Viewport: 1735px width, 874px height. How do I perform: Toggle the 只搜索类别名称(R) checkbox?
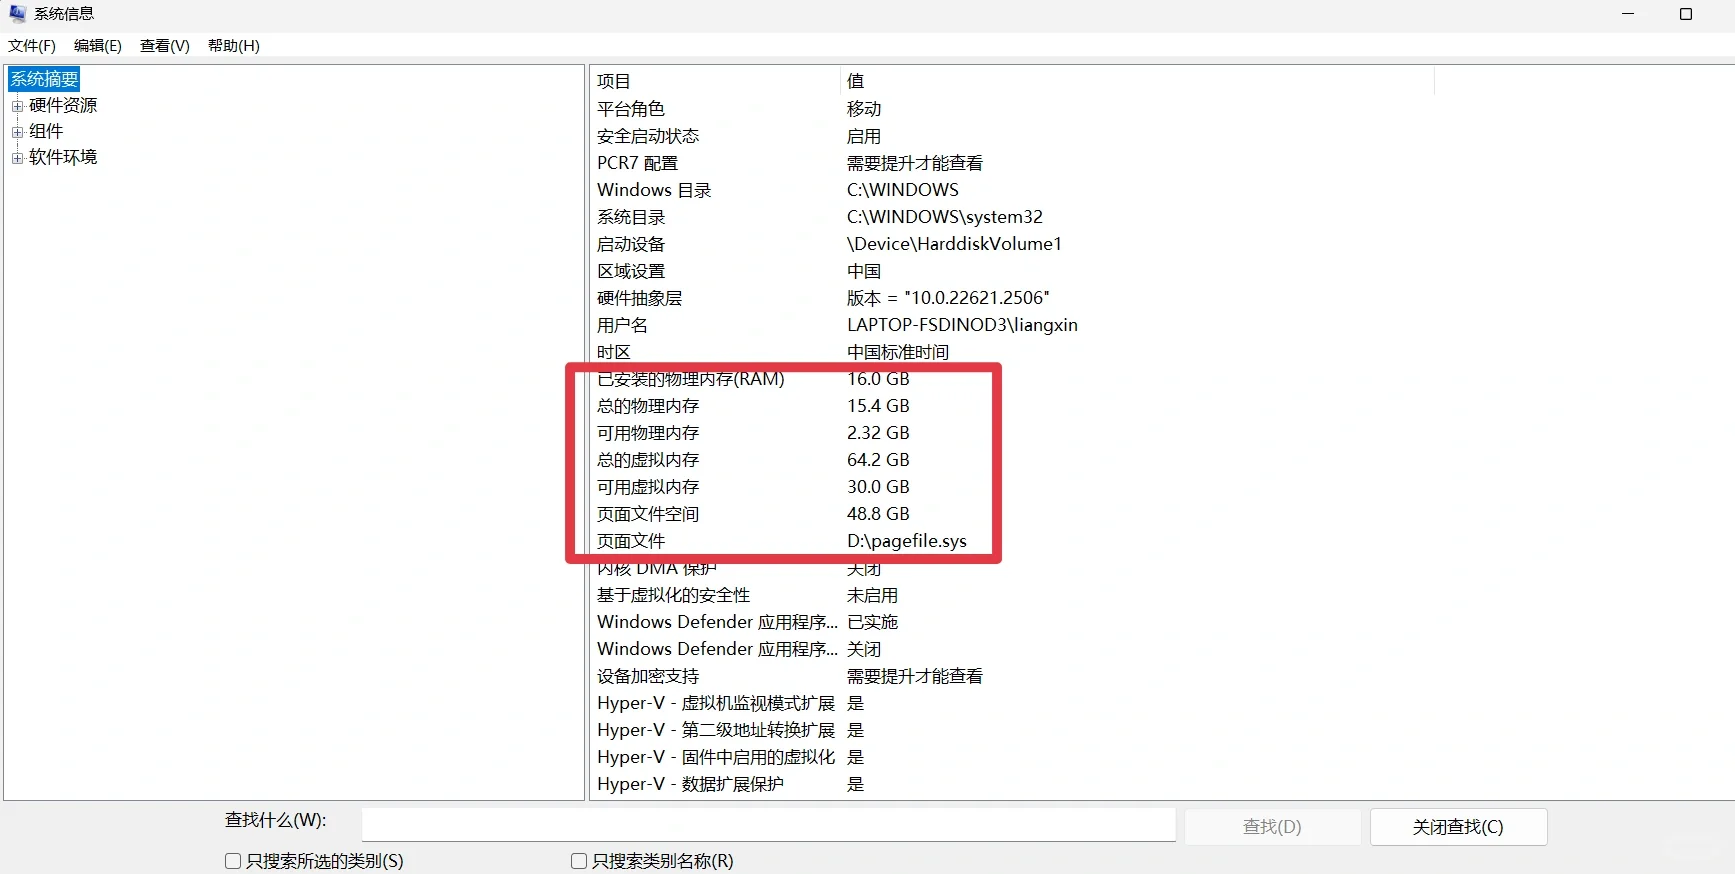click(579, 861)
